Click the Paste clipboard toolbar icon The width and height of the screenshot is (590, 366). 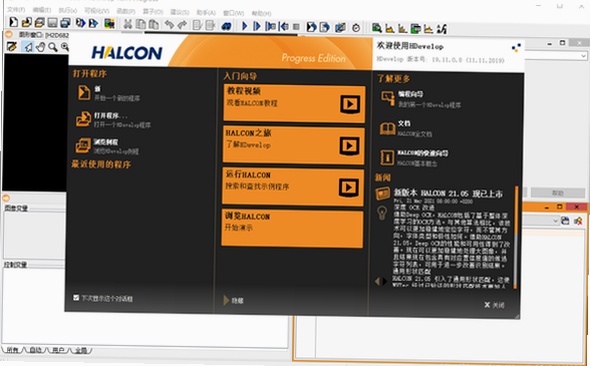click(x=153, y=24)
